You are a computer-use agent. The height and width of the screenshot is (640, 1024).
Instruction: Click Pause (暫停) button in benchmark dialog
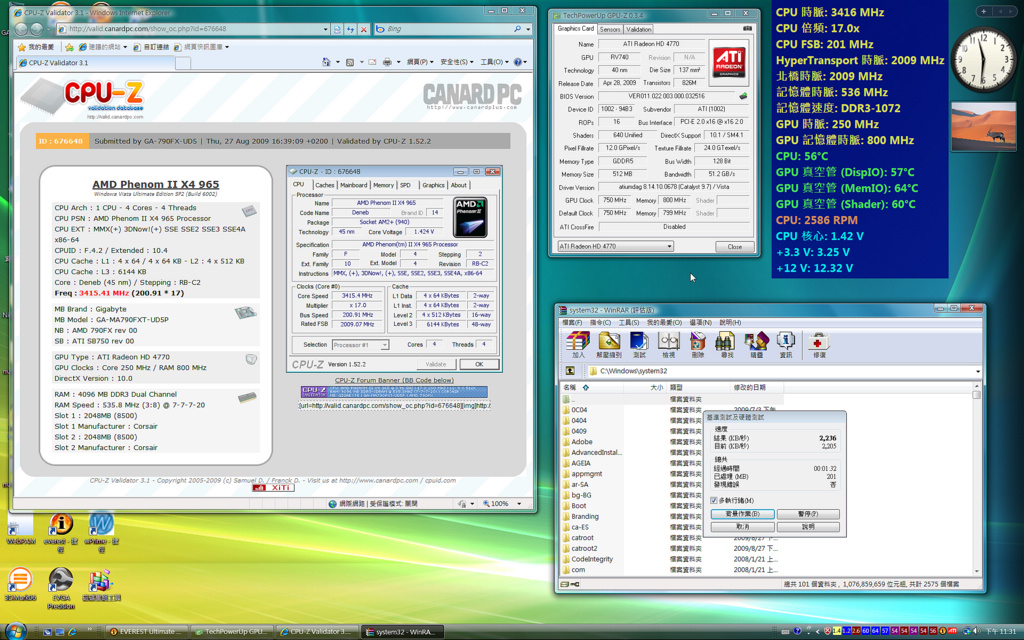(x=808, y=514)
